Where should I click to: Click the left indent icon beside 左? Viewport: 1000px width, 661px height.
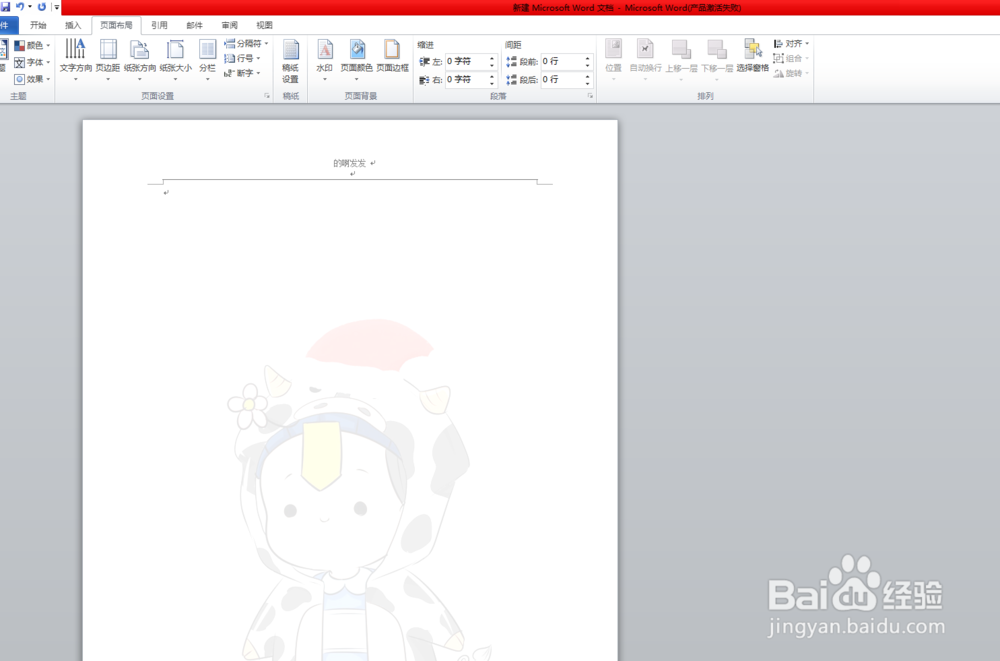click(x=424, y=61)
